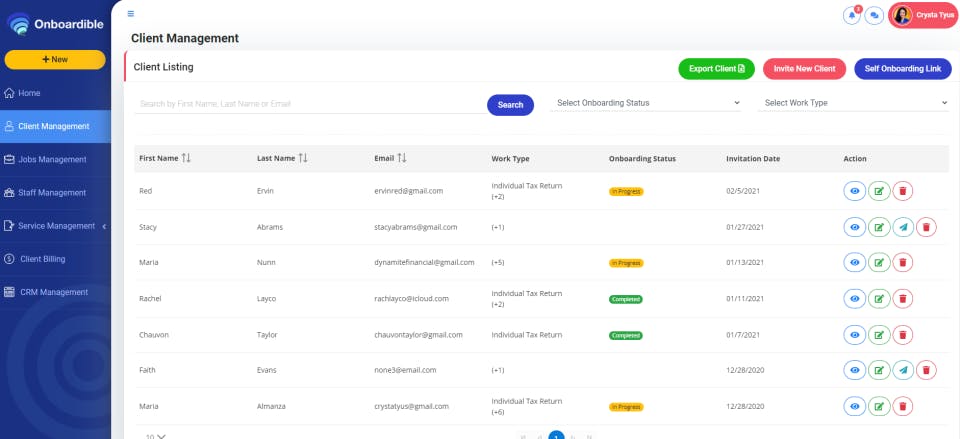This screenshot has width=960, height=439.
Task: Click Completed status for Rachel Layco
Action: [625, 299]
